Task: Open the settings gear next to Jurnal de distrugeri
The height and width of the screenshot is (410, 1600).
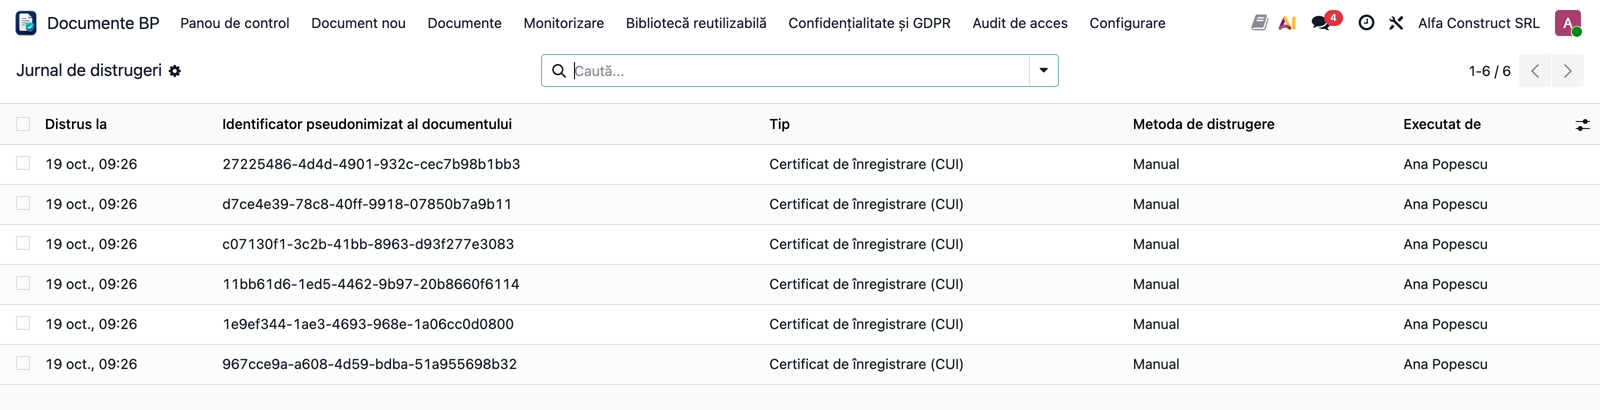Action: point(175,71)
